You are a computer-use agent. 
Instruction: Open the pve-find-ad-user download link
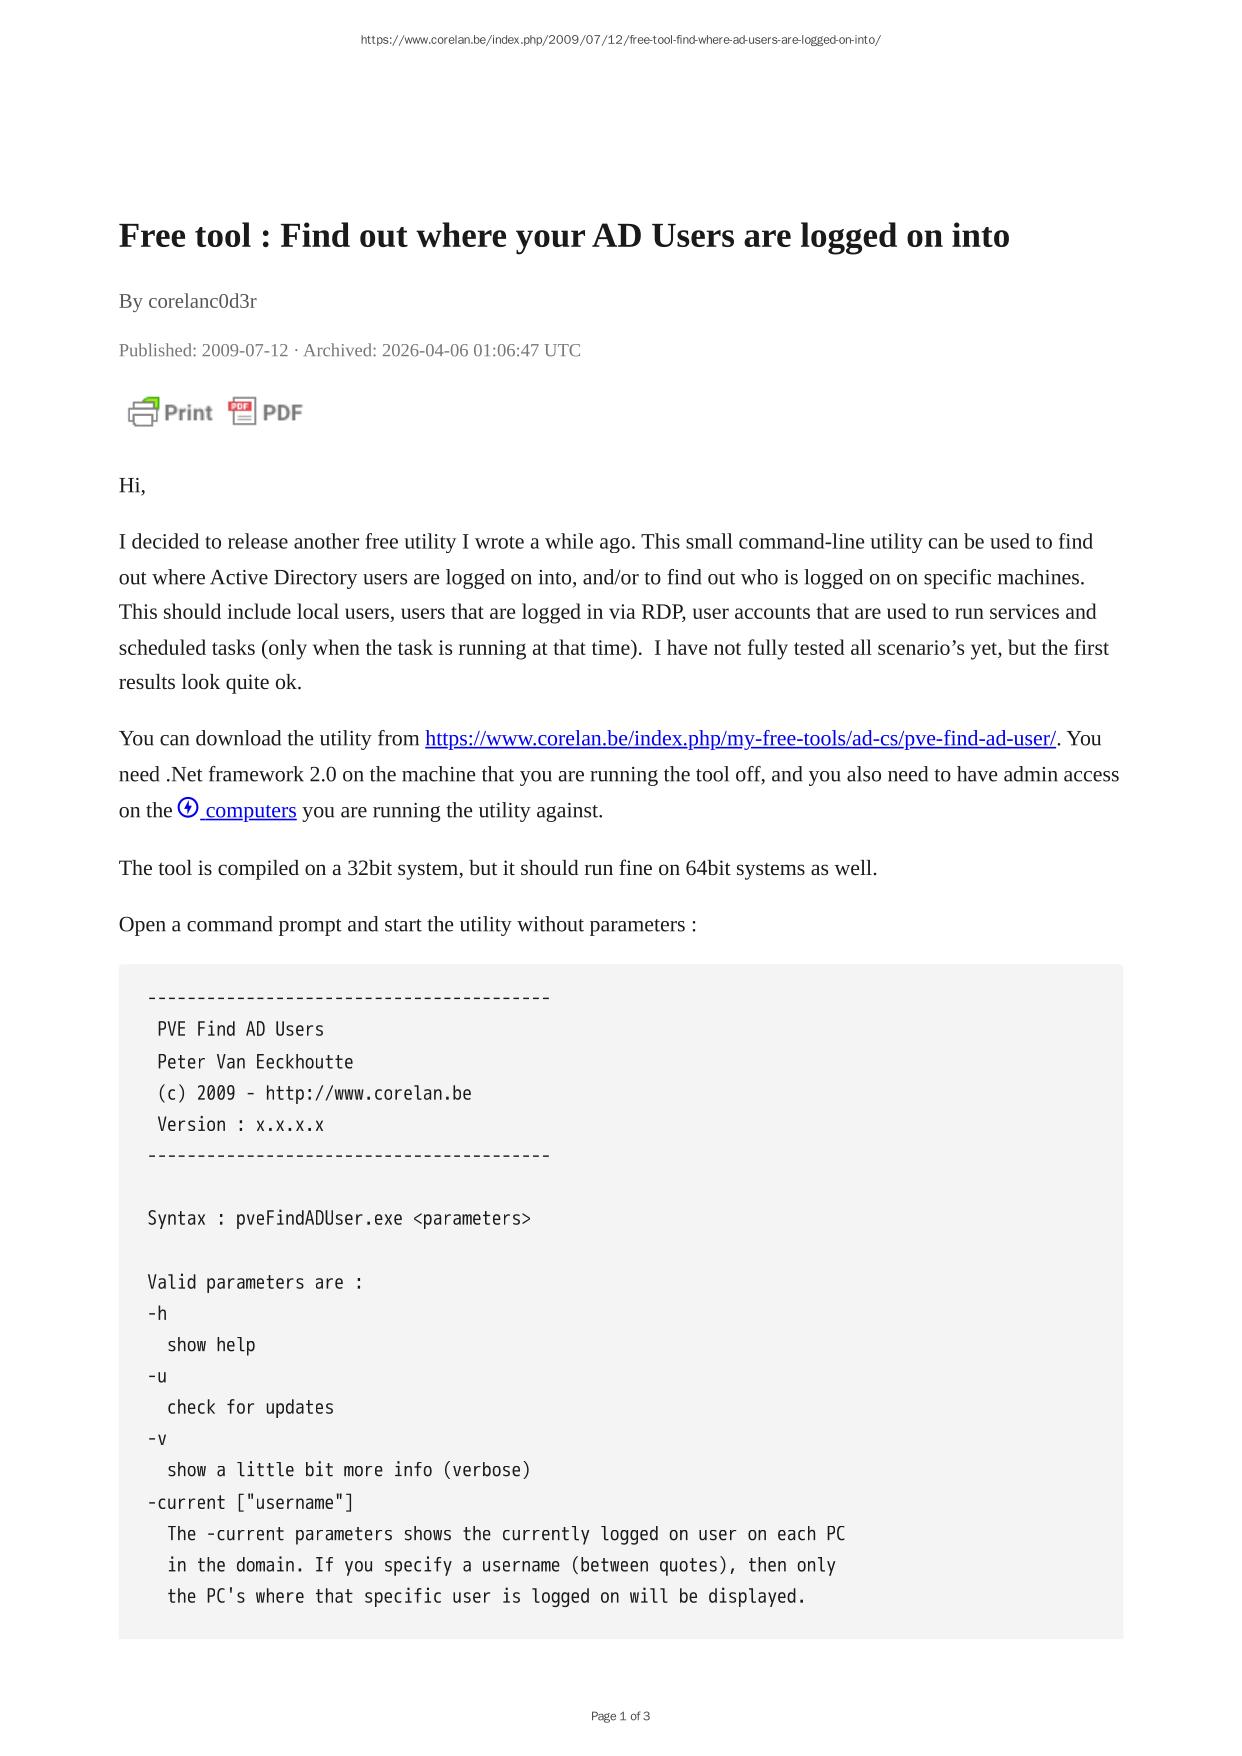(740, 739)
